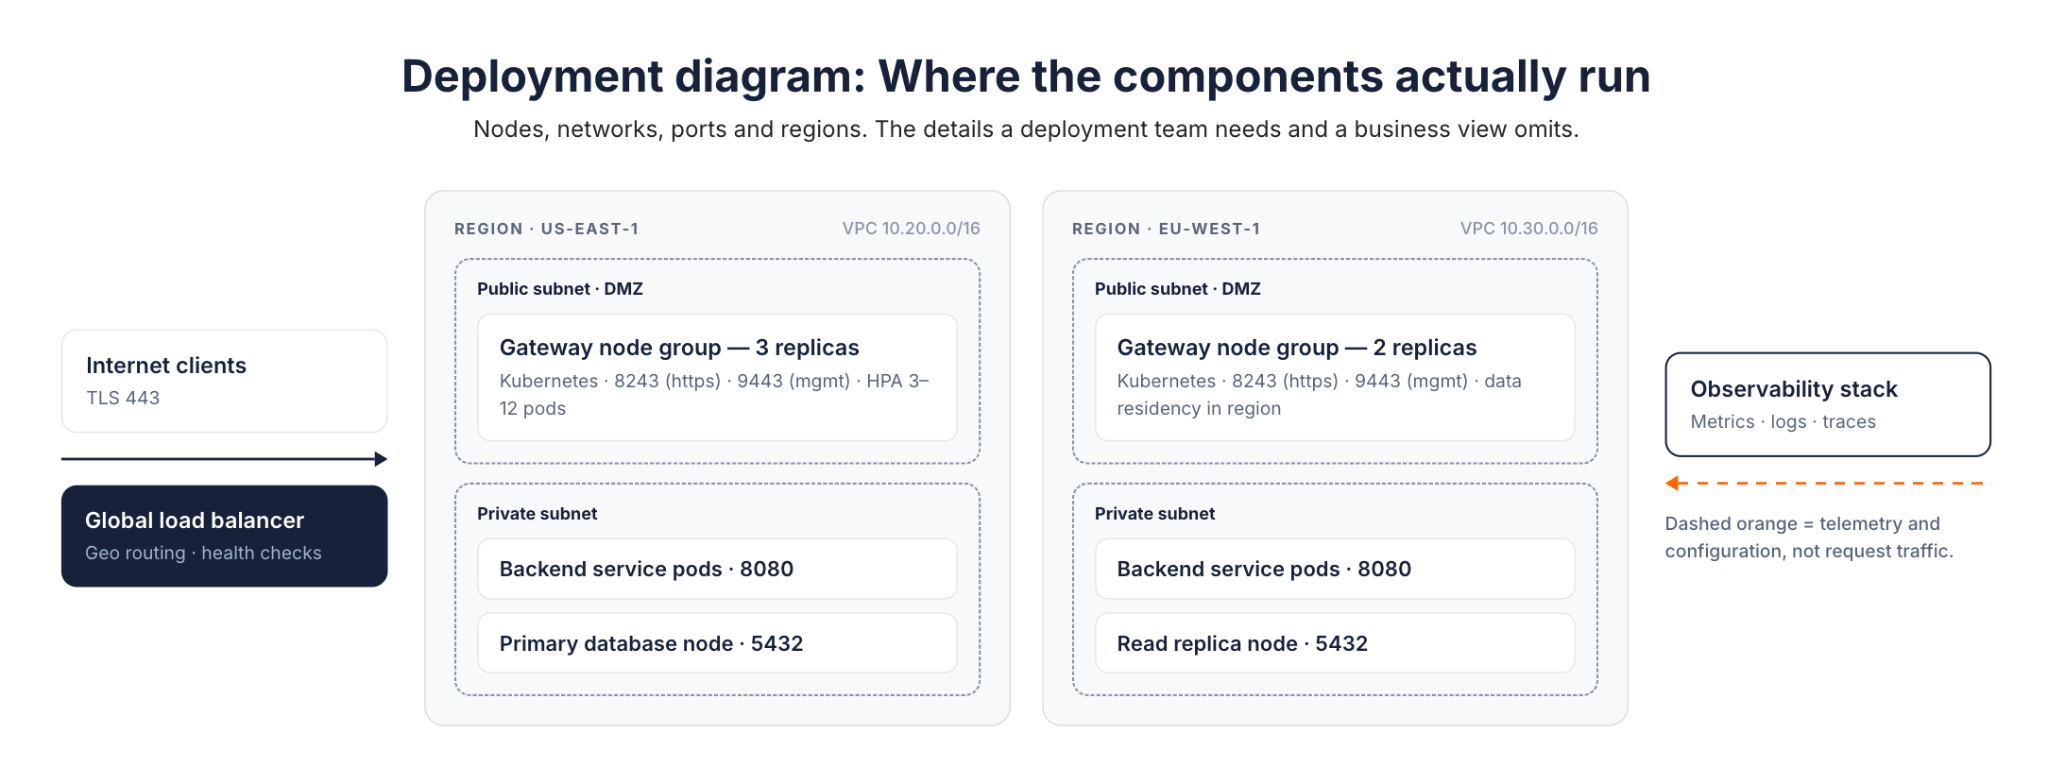Screen dimensions: 2048x769
Task: Click the "TLS 443" text
Action: click(123, 398)
